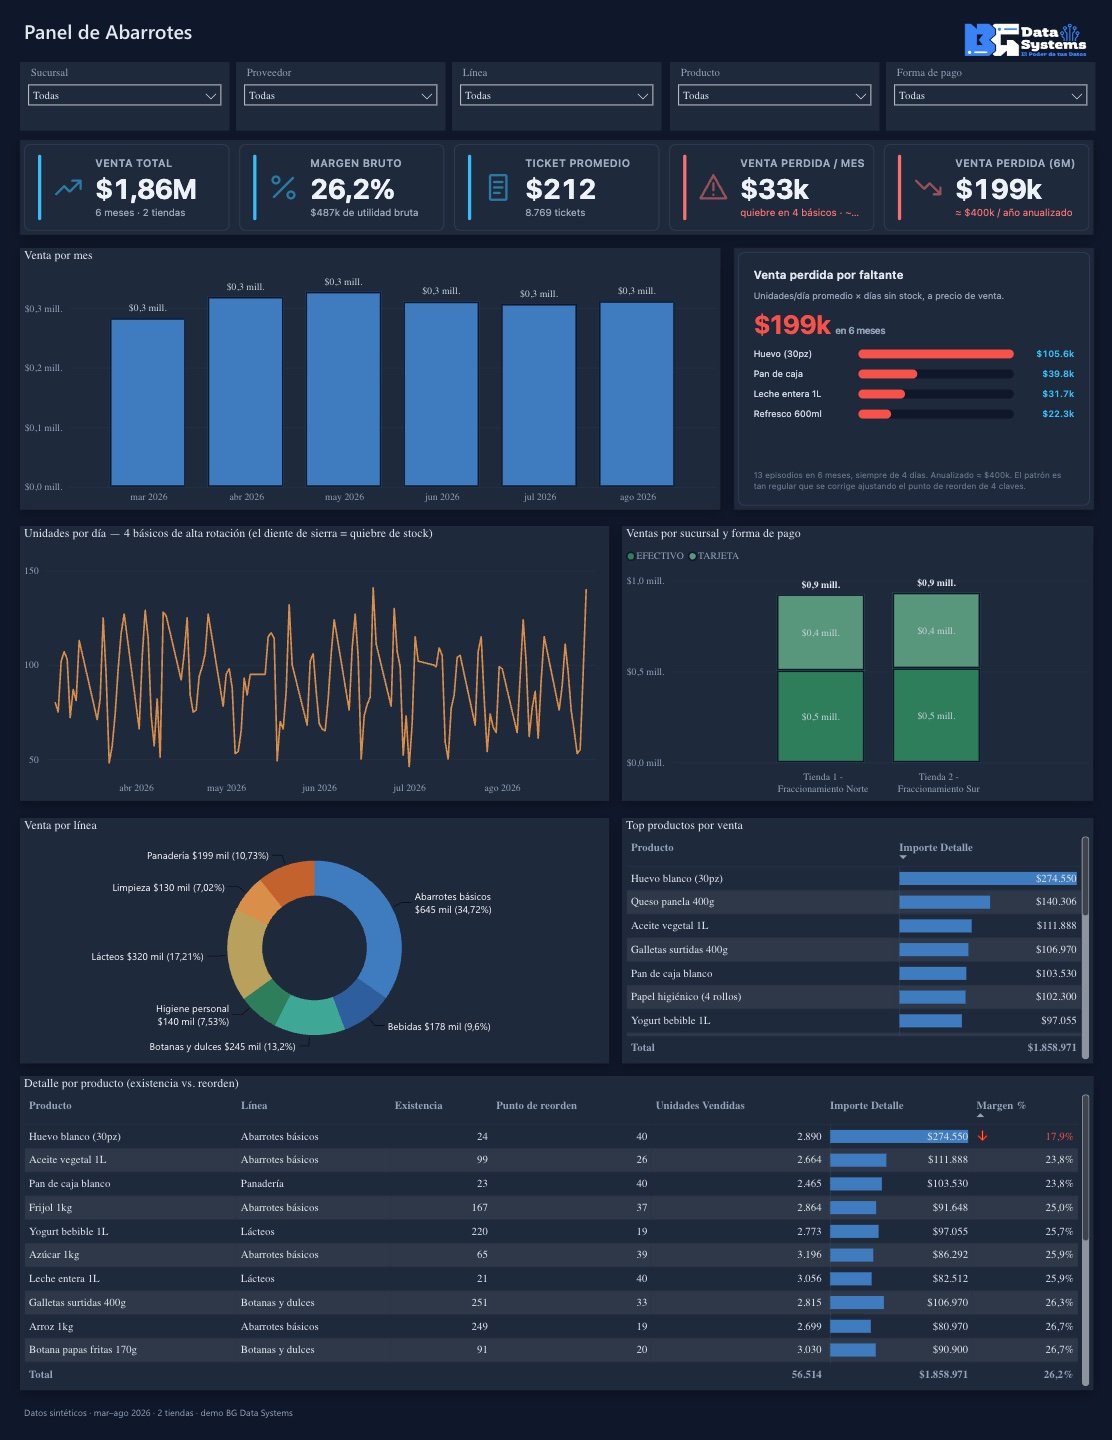Expand the Forma de pago dropdown
The image size is (1112, 1440).
(990, 95)
